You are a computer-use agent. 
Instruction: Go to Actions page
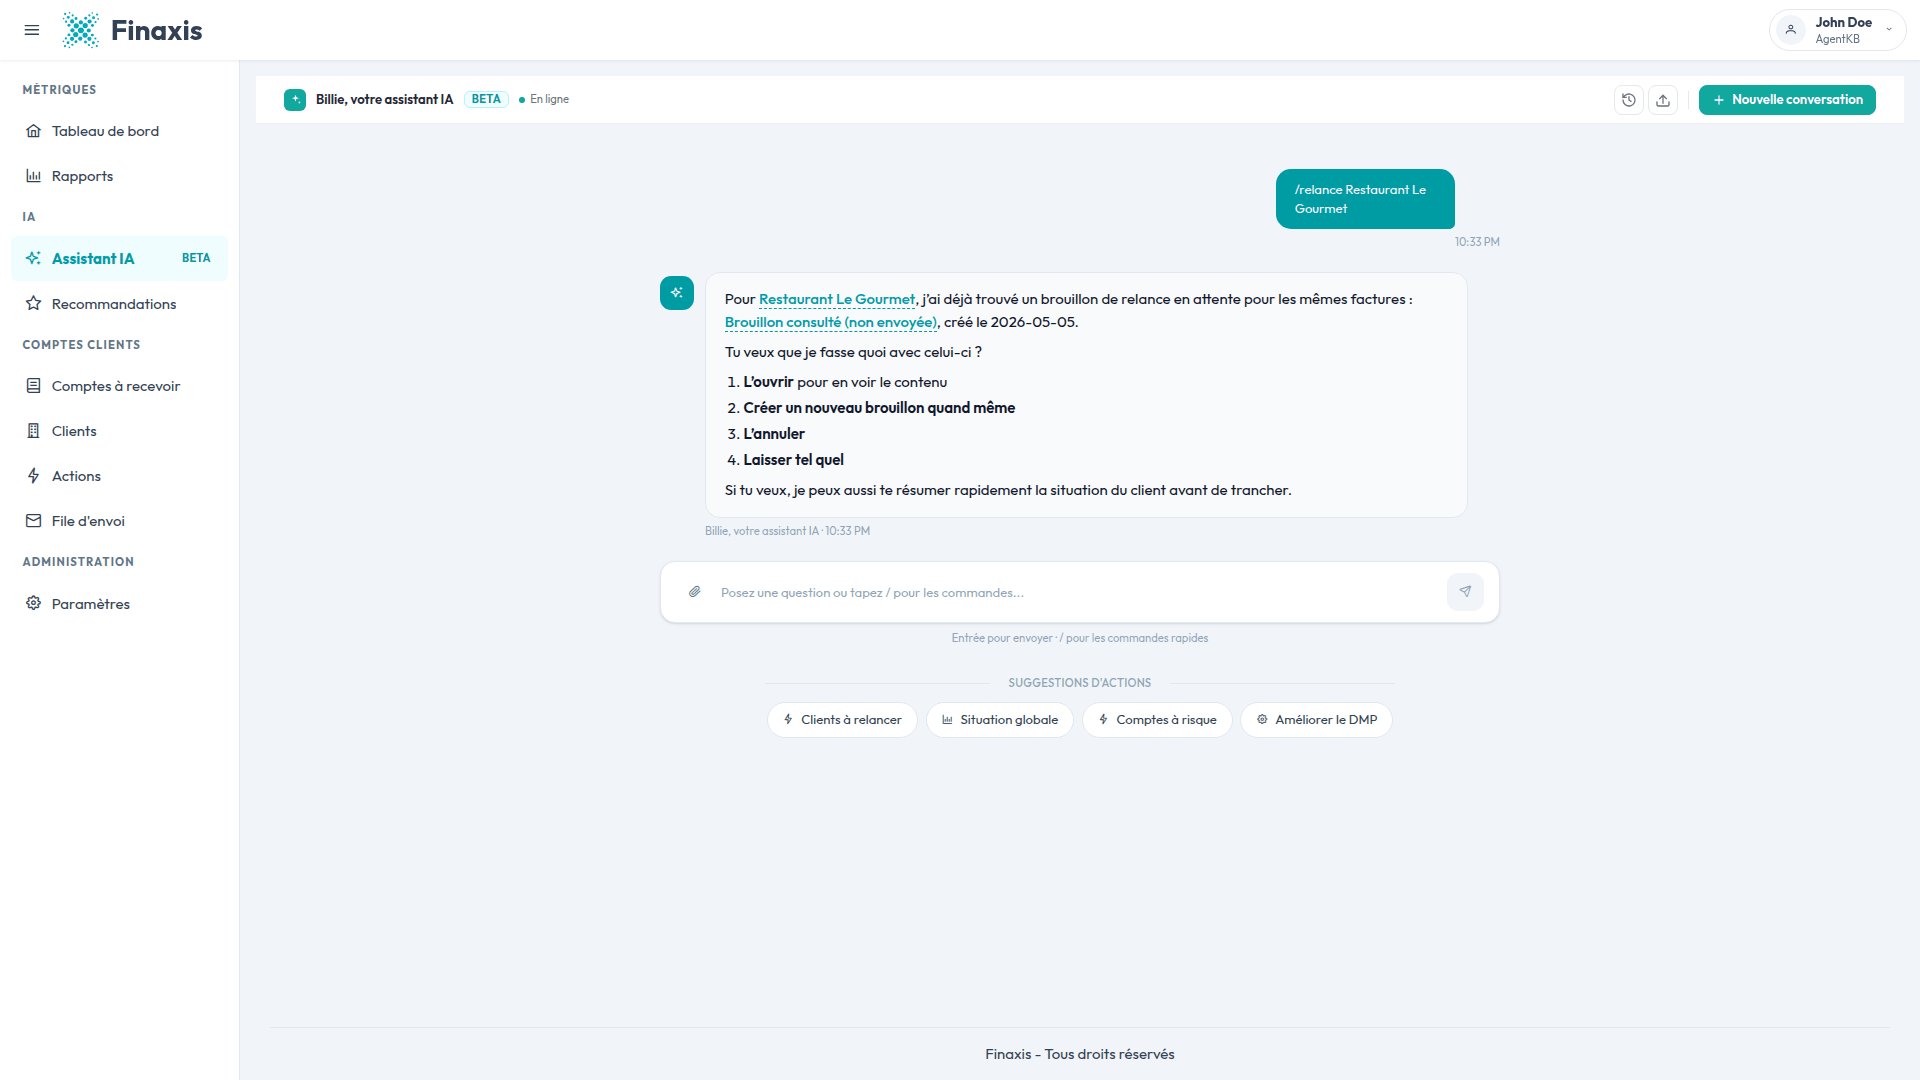(x=119, y=476)
